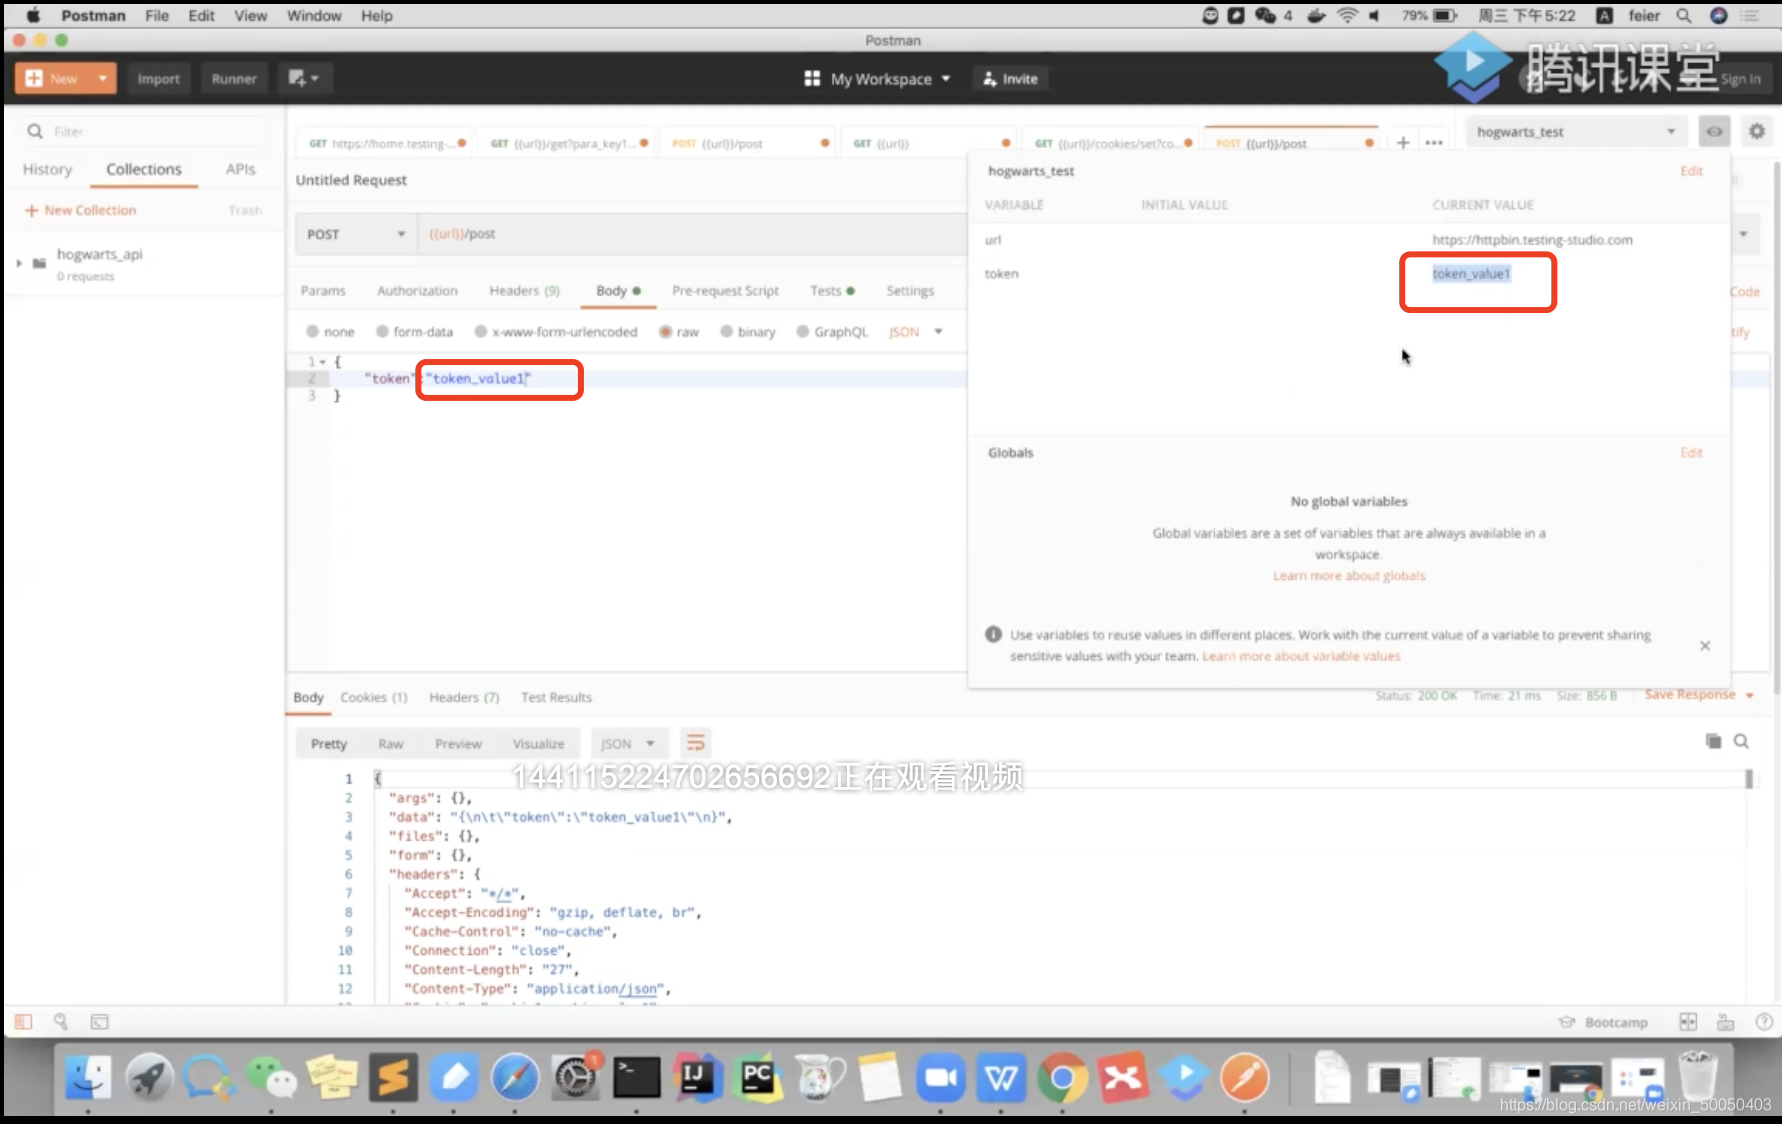Open manage environments gear icon
The image size is (1782, 1124).
coord(1756,131)
